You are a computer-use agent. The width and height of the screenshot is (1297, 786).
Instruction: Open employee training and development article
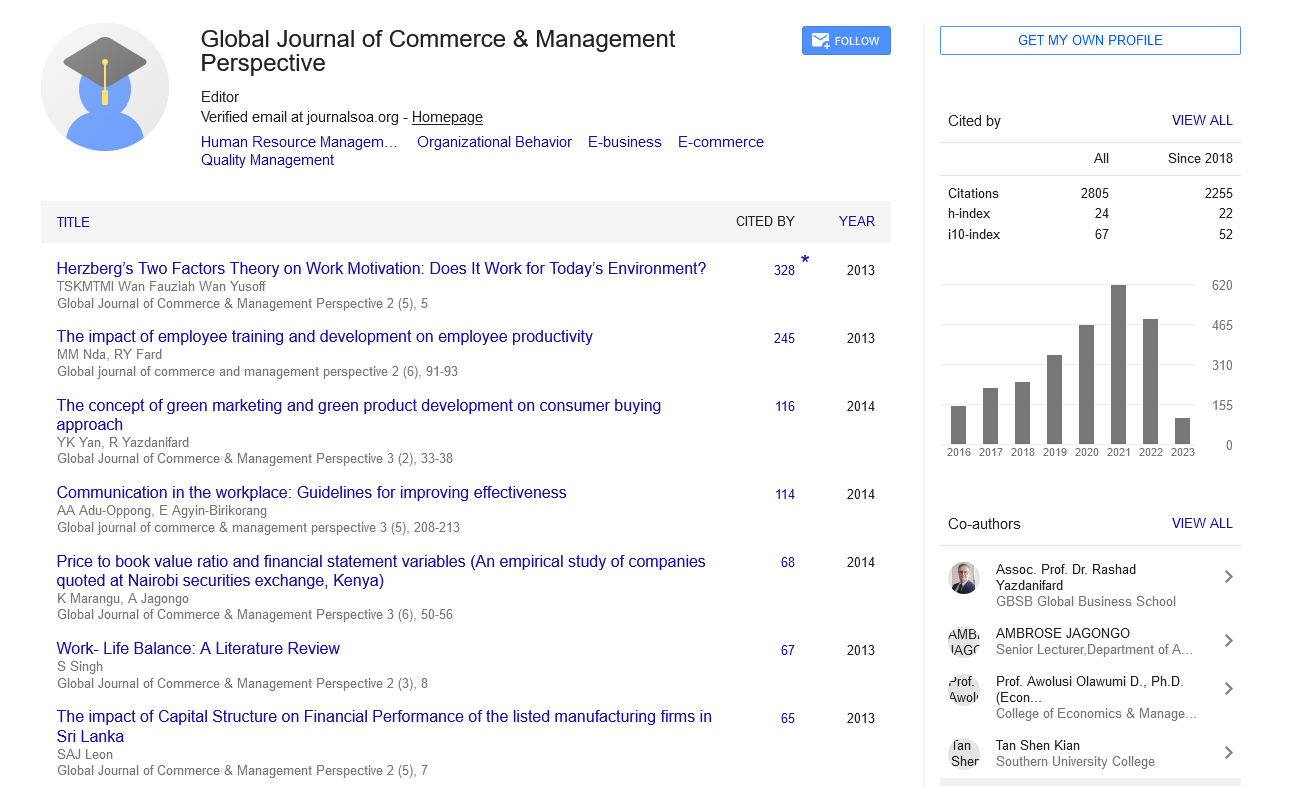click(325, 337)
